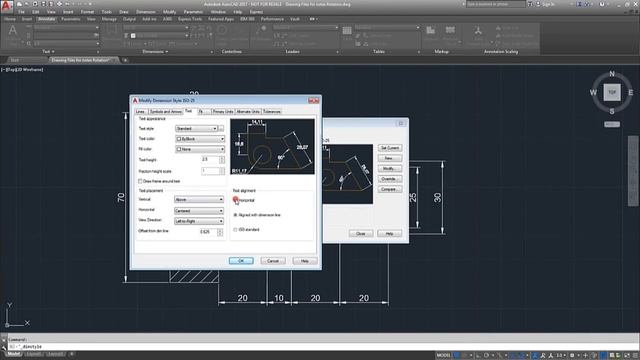
Task: Click Help in Modify Dimension Style dialog
Action: (x=304, y=261)
